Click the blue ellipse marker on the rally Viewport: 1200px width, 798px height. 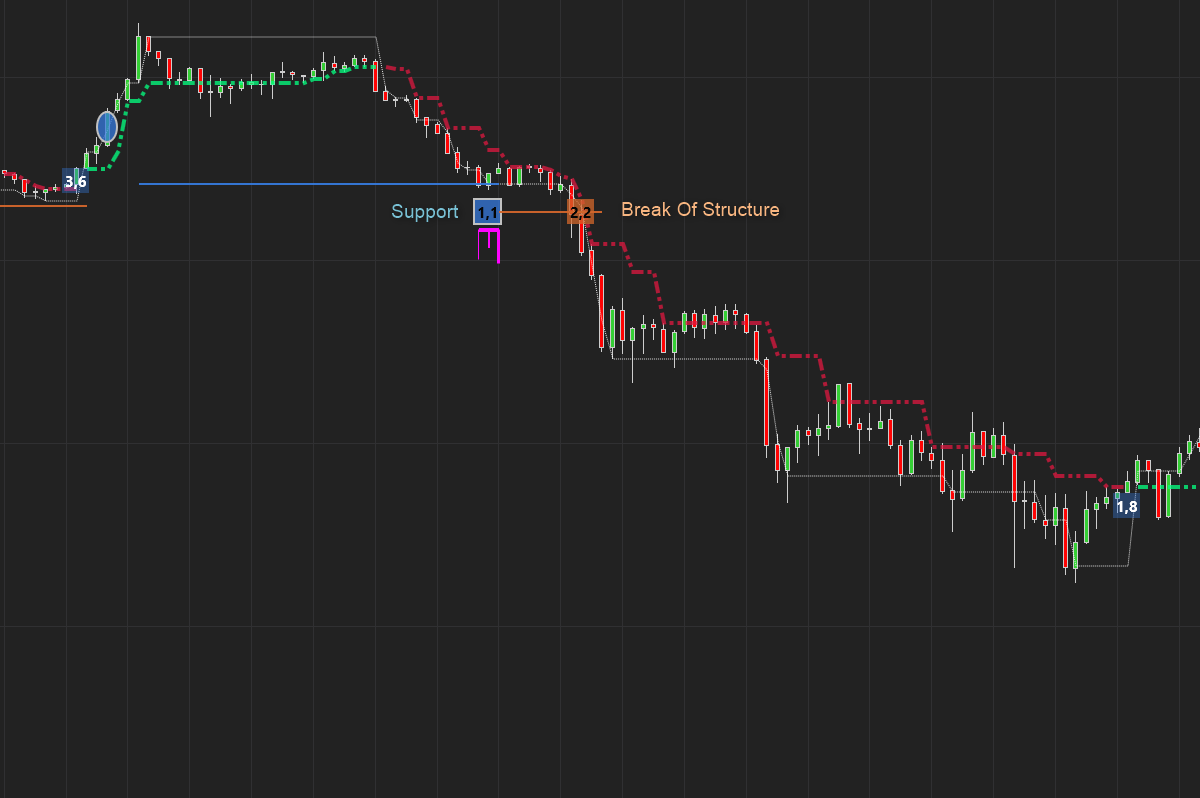[107, 127]
